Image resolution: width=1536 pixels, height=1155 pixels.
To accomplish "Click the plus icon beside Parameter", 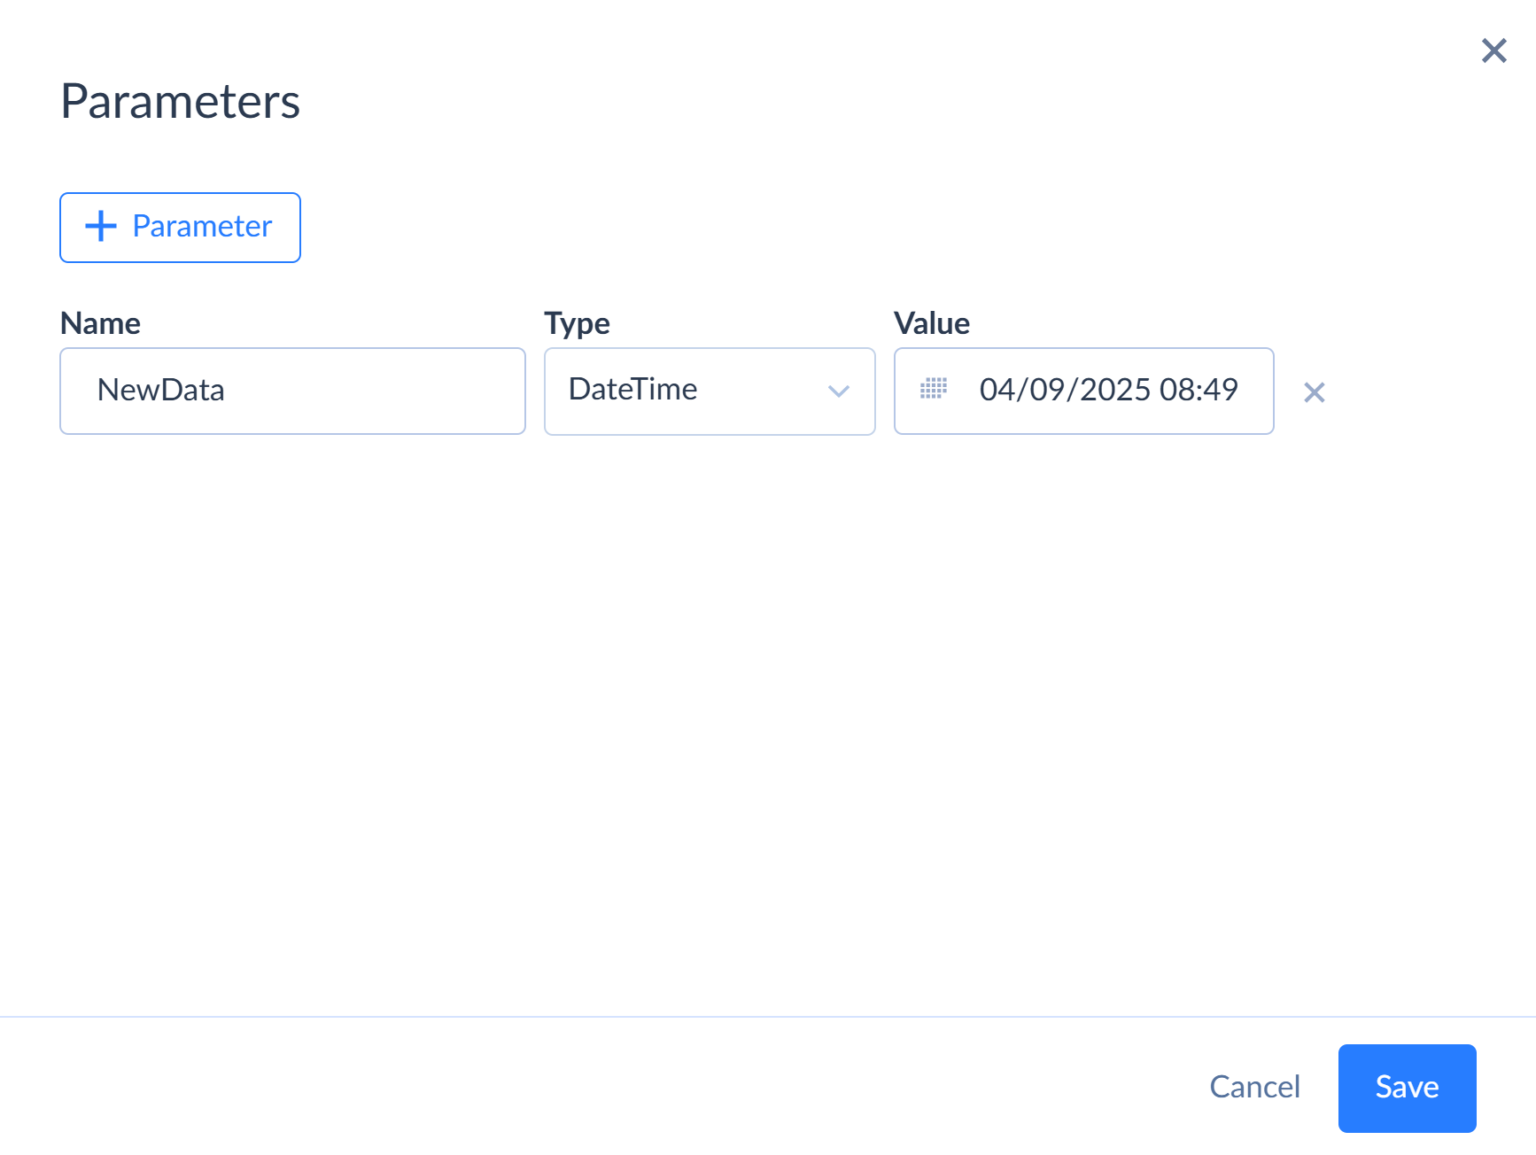I will click(x=101, y=226).
